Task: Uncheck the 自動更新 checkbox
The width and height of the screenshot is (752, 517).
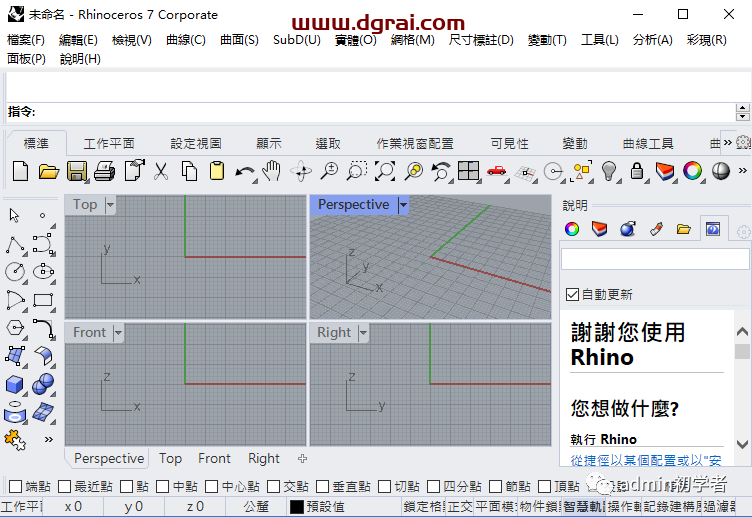Action: point(572,294)
